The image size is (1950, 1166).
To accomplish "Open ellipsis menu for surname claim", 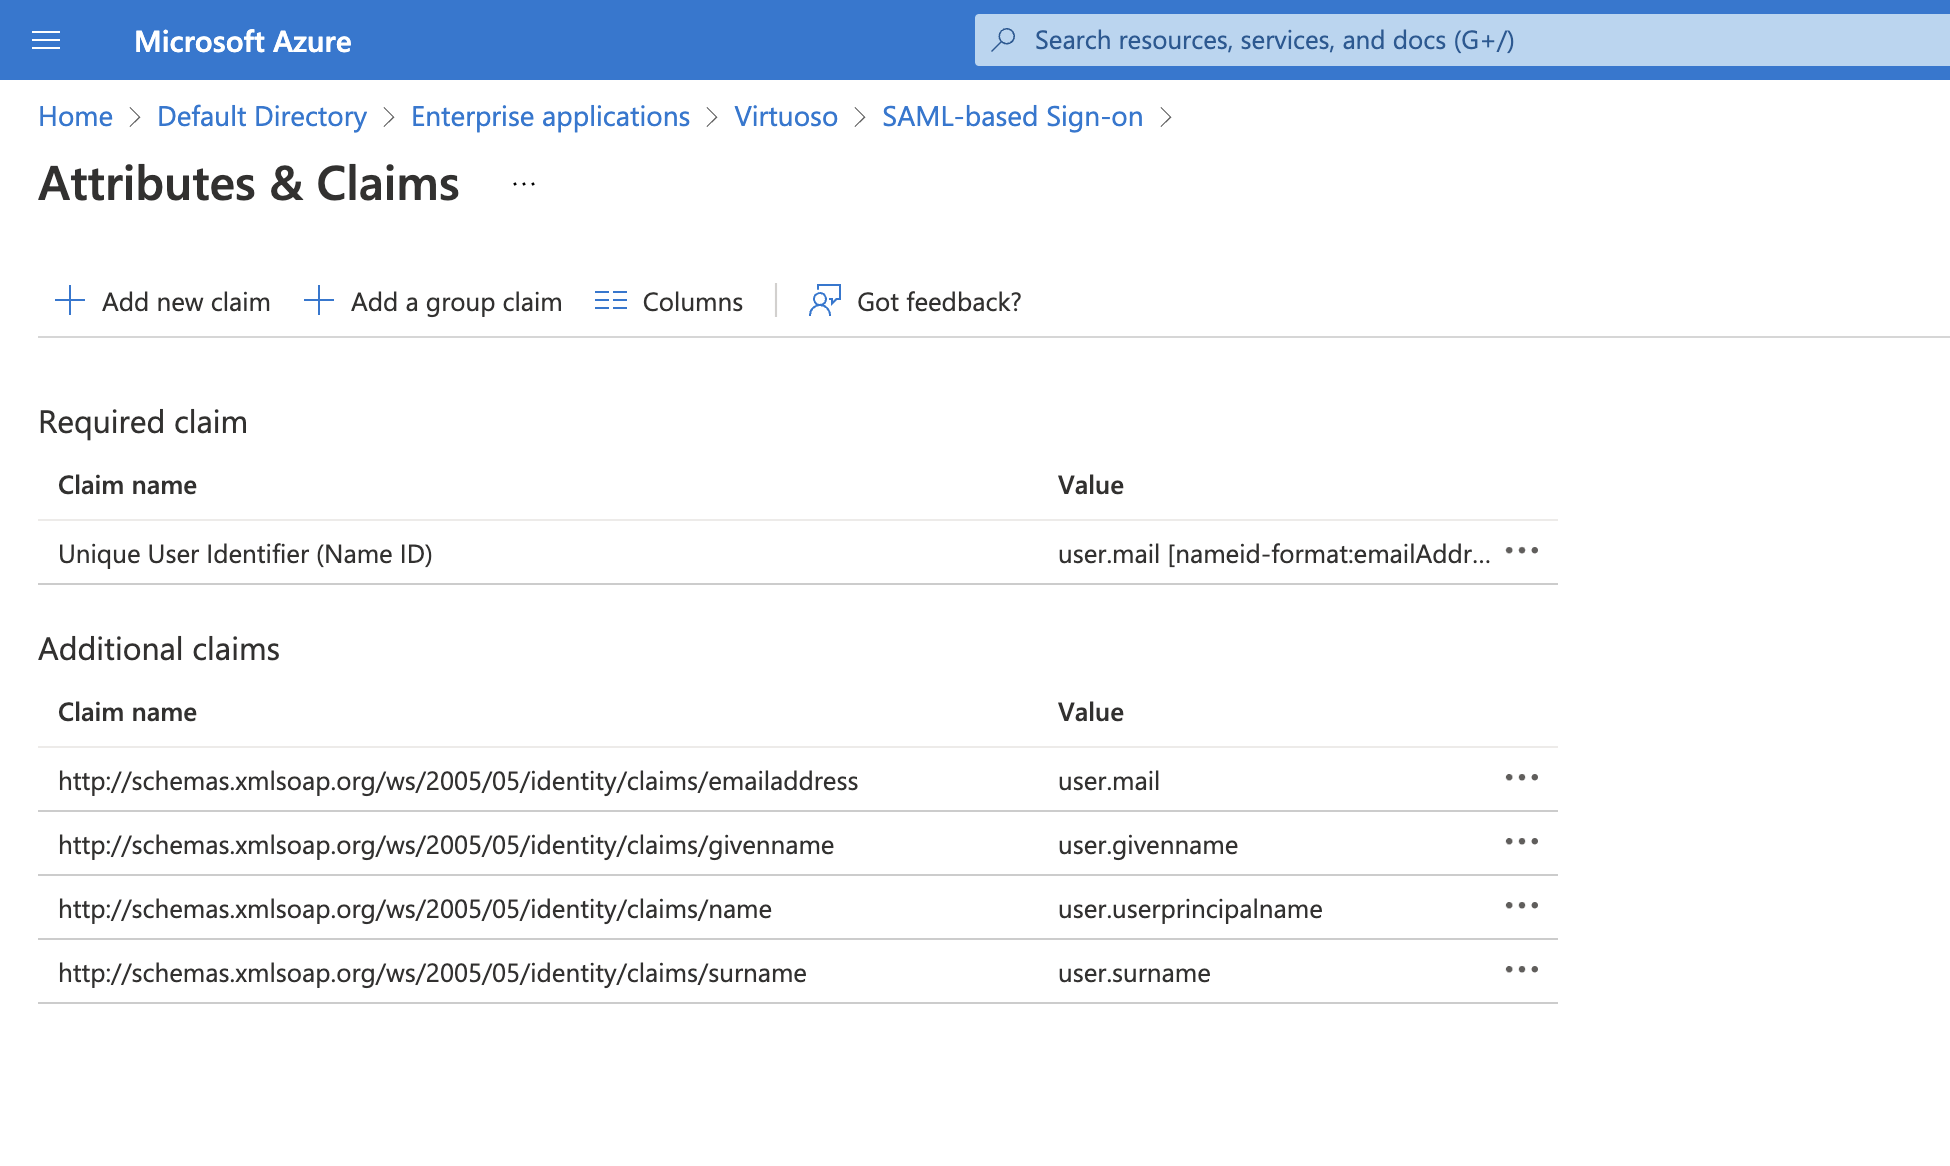I will [1522, 970].
